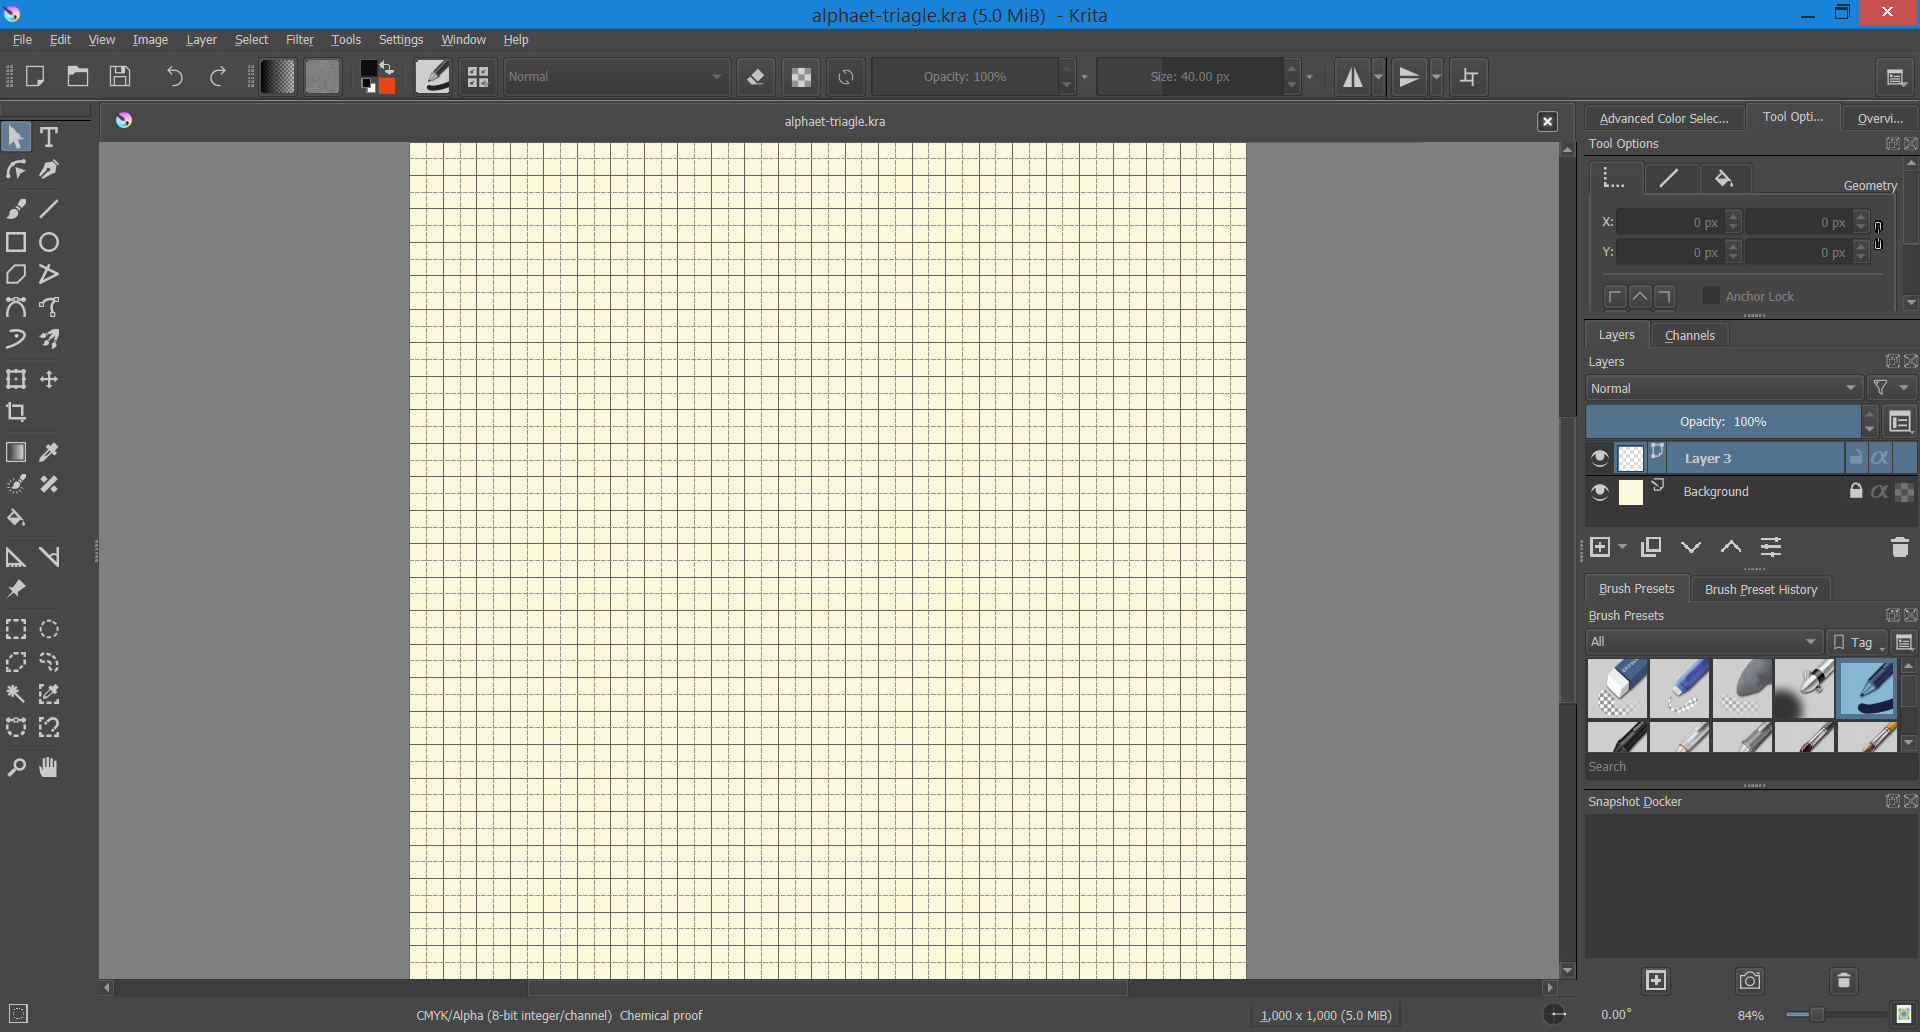Select the Move tool
This screenshot has height=1032, width=1920.
tap(49, 379)
